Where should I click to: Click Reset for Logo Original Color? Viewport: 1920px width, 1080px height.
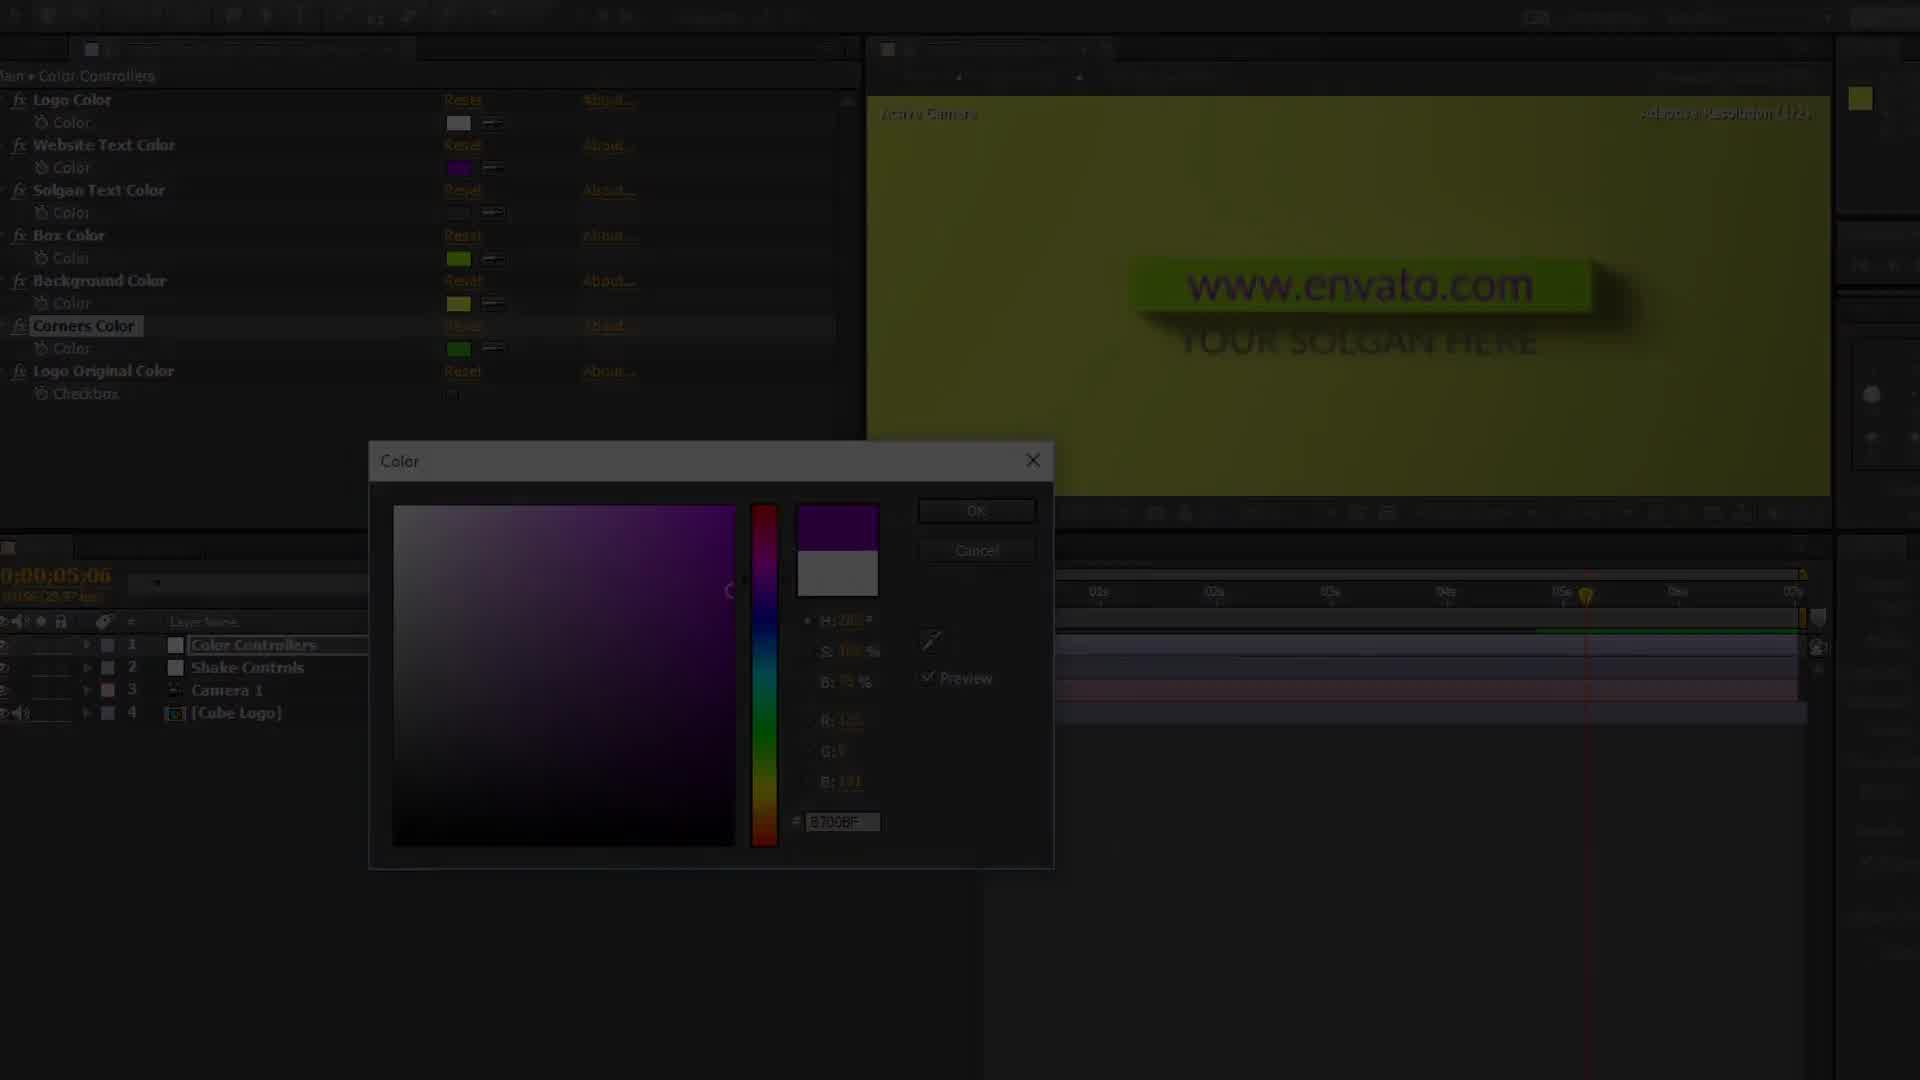point(462,371)
